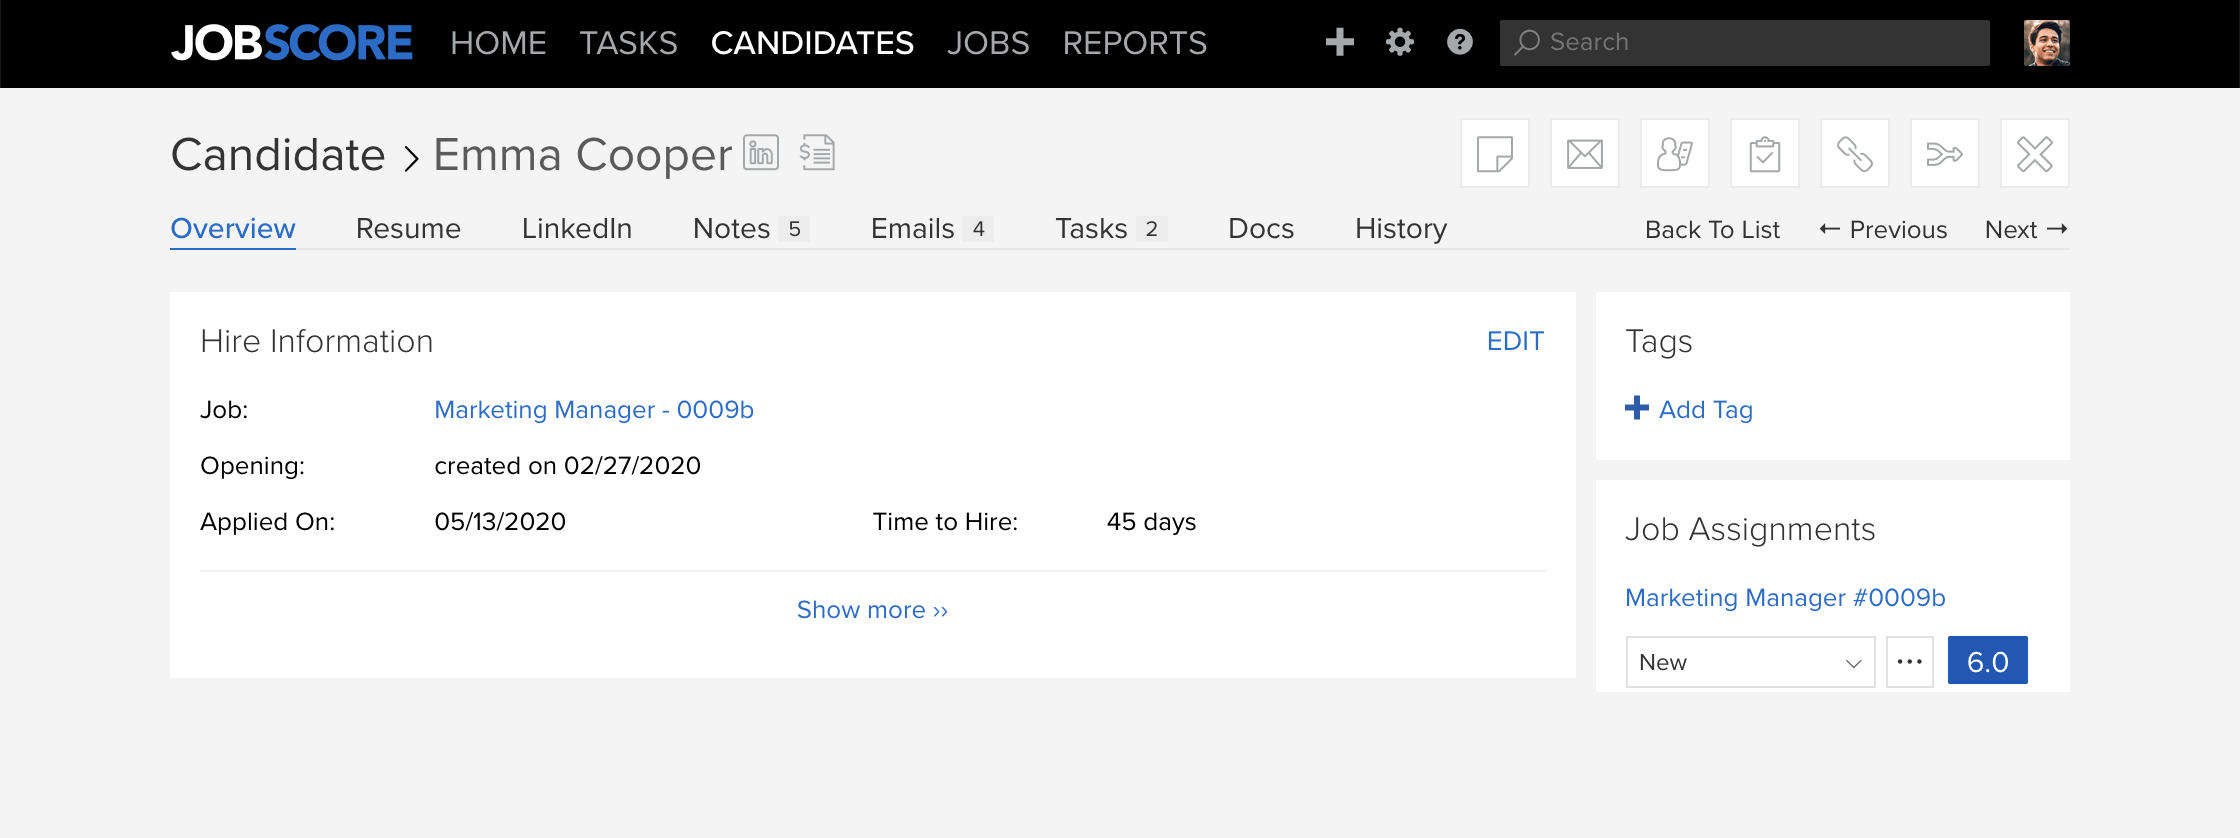The width and height of the screenshot is (2240, 838).
Task: Click the JobScore logo
Action: click(291, 43)
